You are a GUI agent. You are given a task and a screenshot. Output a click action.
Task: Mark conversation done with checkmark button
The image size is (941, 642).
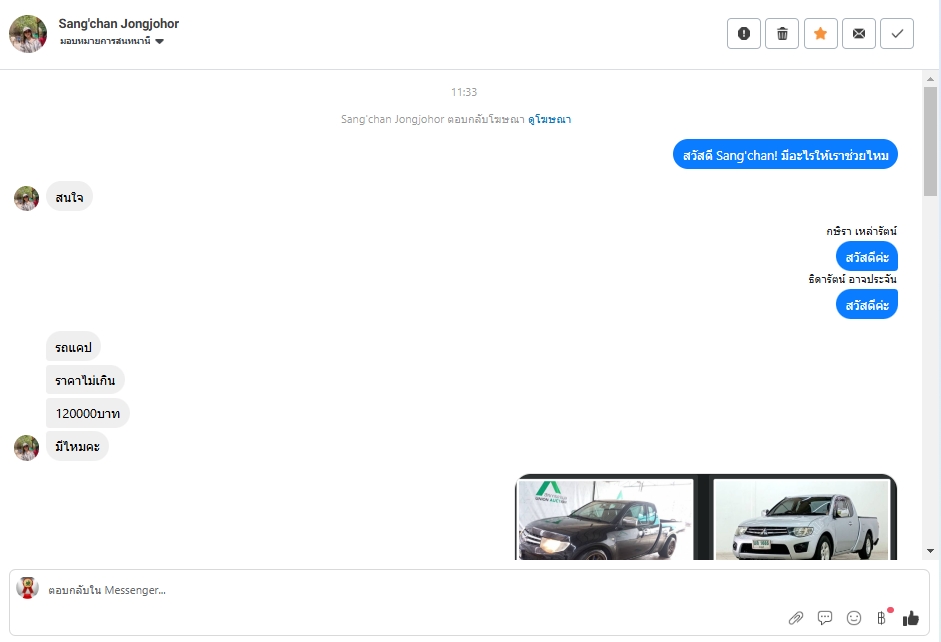(897, 34)
